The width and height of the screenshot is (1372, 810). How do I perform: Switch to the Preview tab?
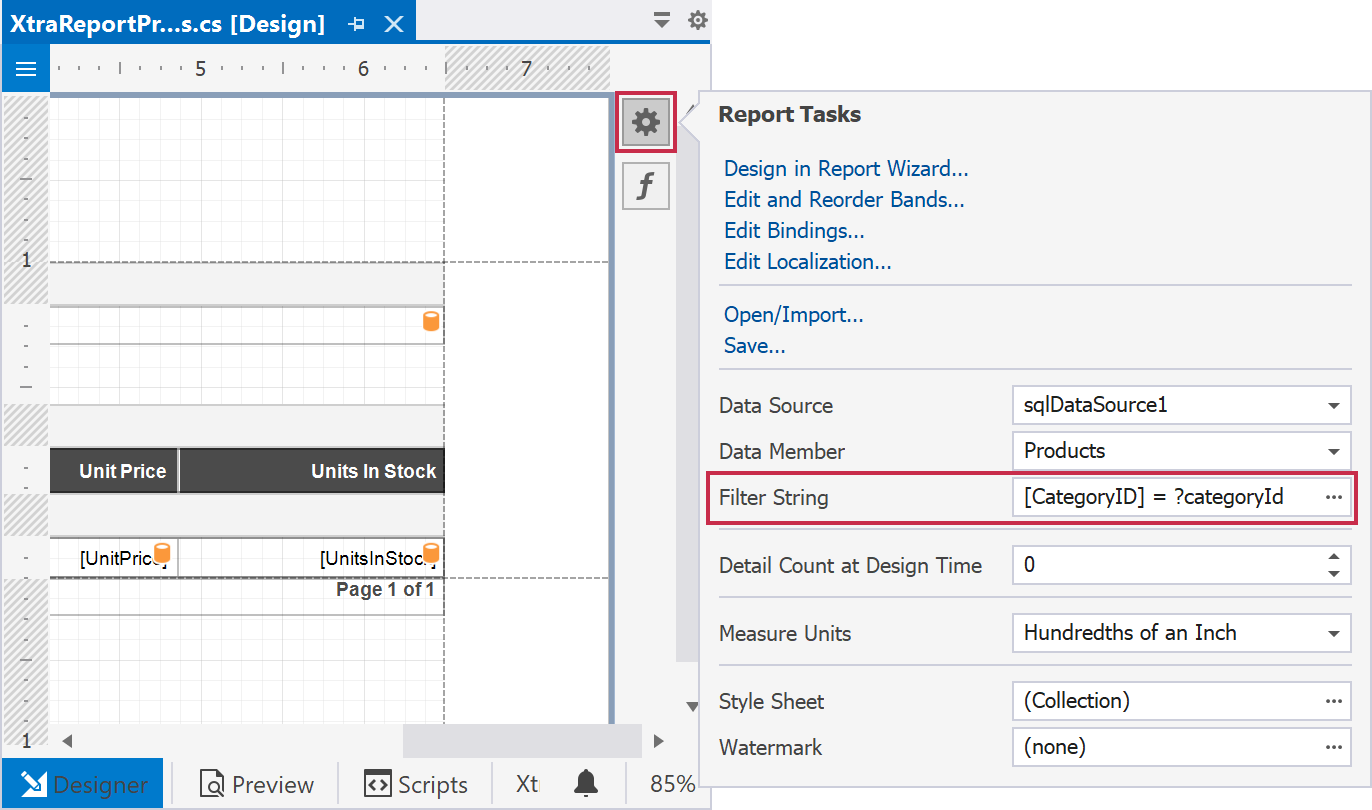pos(257,785)
